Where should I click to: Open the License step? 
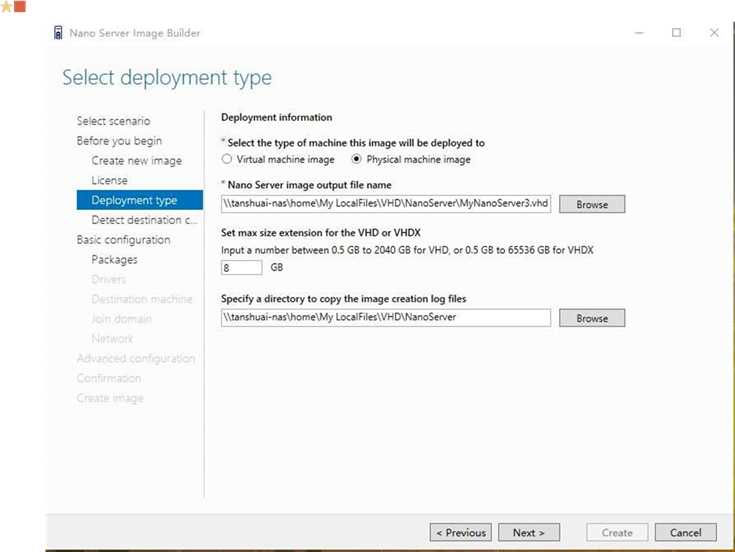click(x=109, y=180)
